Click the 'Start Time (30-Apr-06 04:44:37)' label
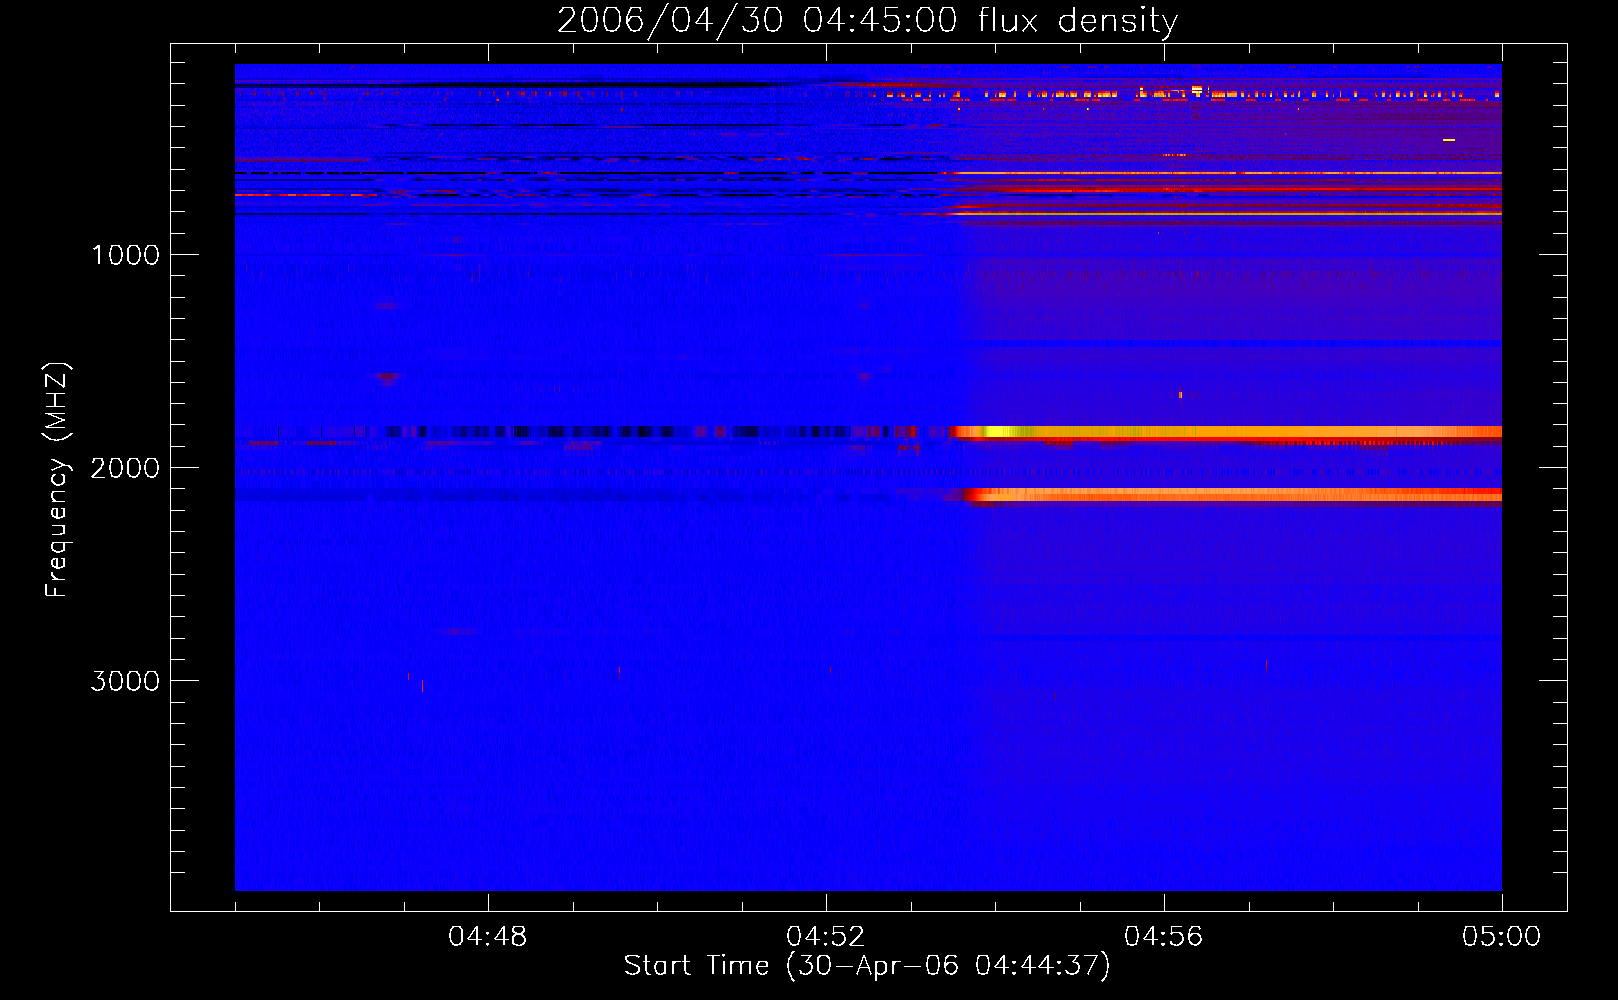The image size is (1618, 1000). click(867, 966)
